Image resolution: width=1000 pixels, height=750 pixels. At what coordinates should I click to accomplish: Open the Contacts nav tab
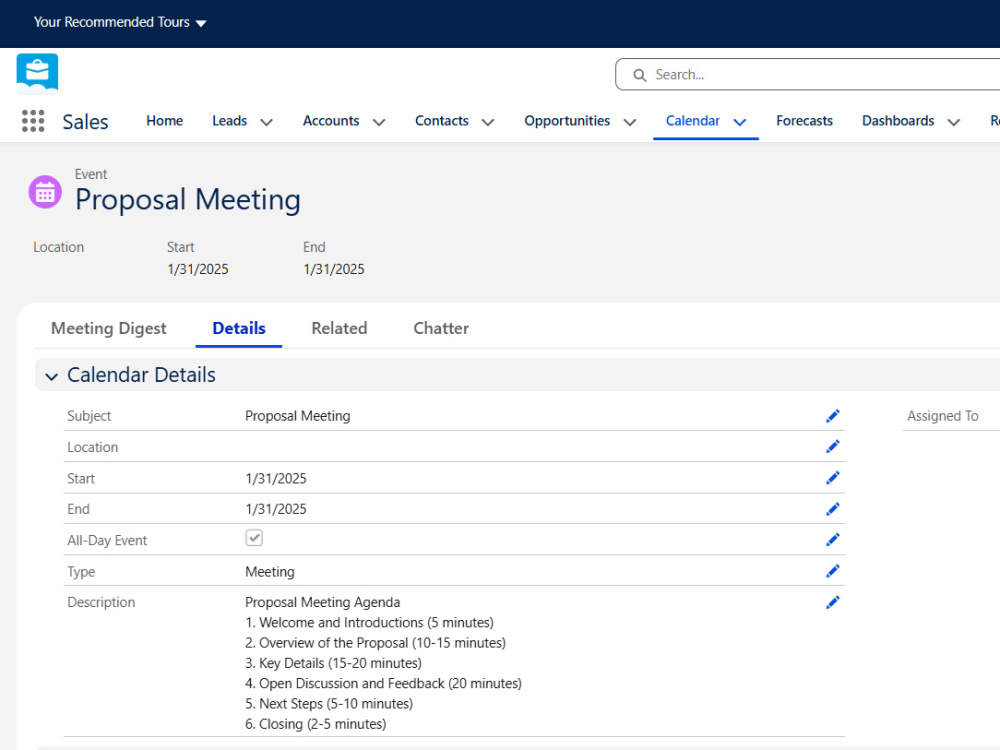(x=441, y=121)
